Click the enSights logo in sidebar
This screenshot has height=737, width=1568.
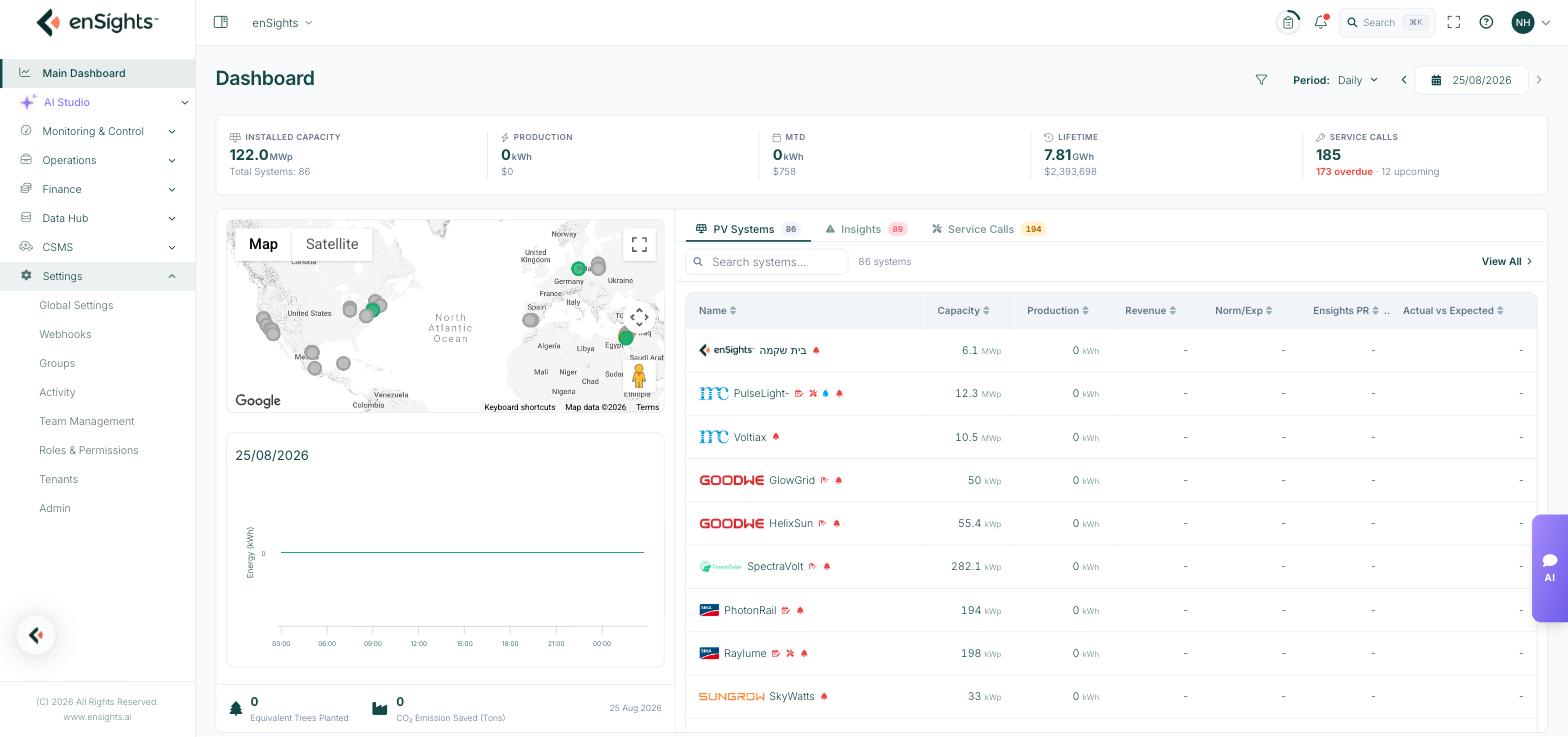97,22
